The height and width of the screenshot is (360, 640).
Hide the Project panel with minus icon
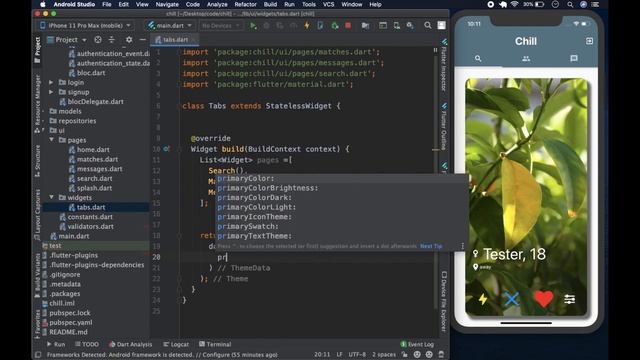142,40
